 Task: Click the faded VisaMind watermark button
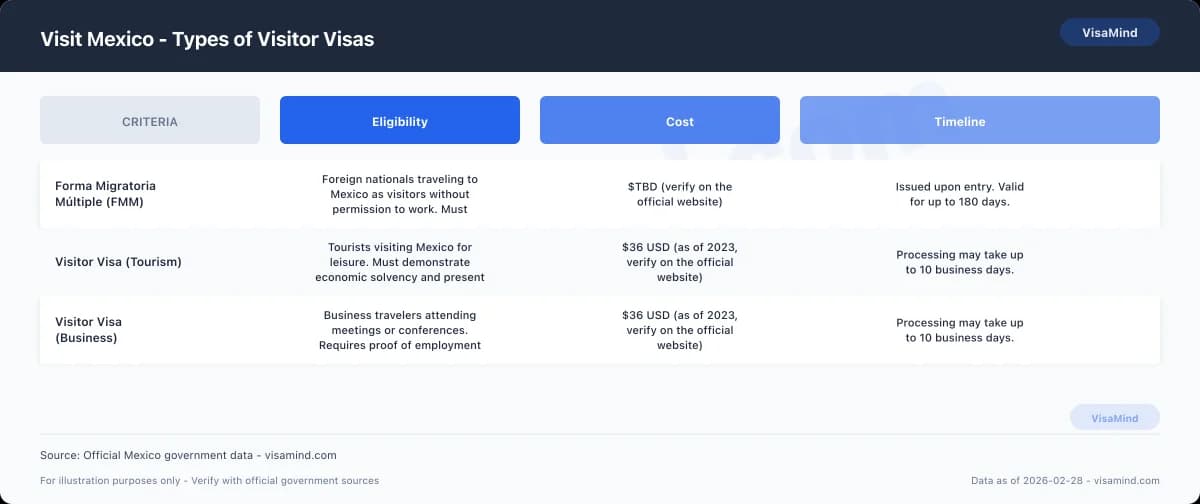(x=1114, y=418)
